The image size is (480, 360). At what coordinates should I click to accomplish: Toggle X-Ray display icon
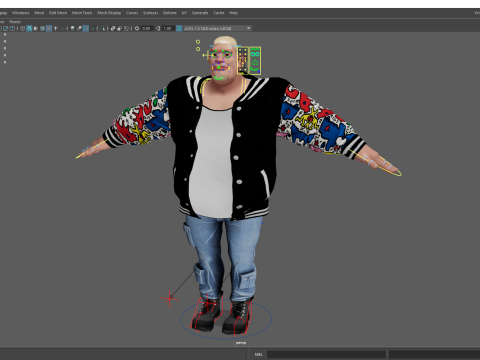(x=113, y=28)
